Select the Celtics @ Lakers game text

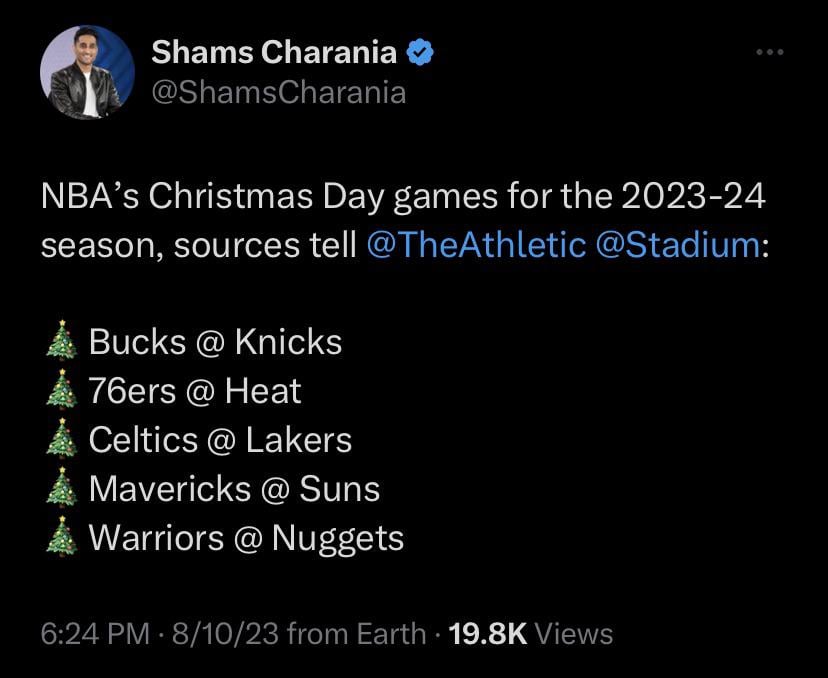pyautogui.click(x=220, y=440)
